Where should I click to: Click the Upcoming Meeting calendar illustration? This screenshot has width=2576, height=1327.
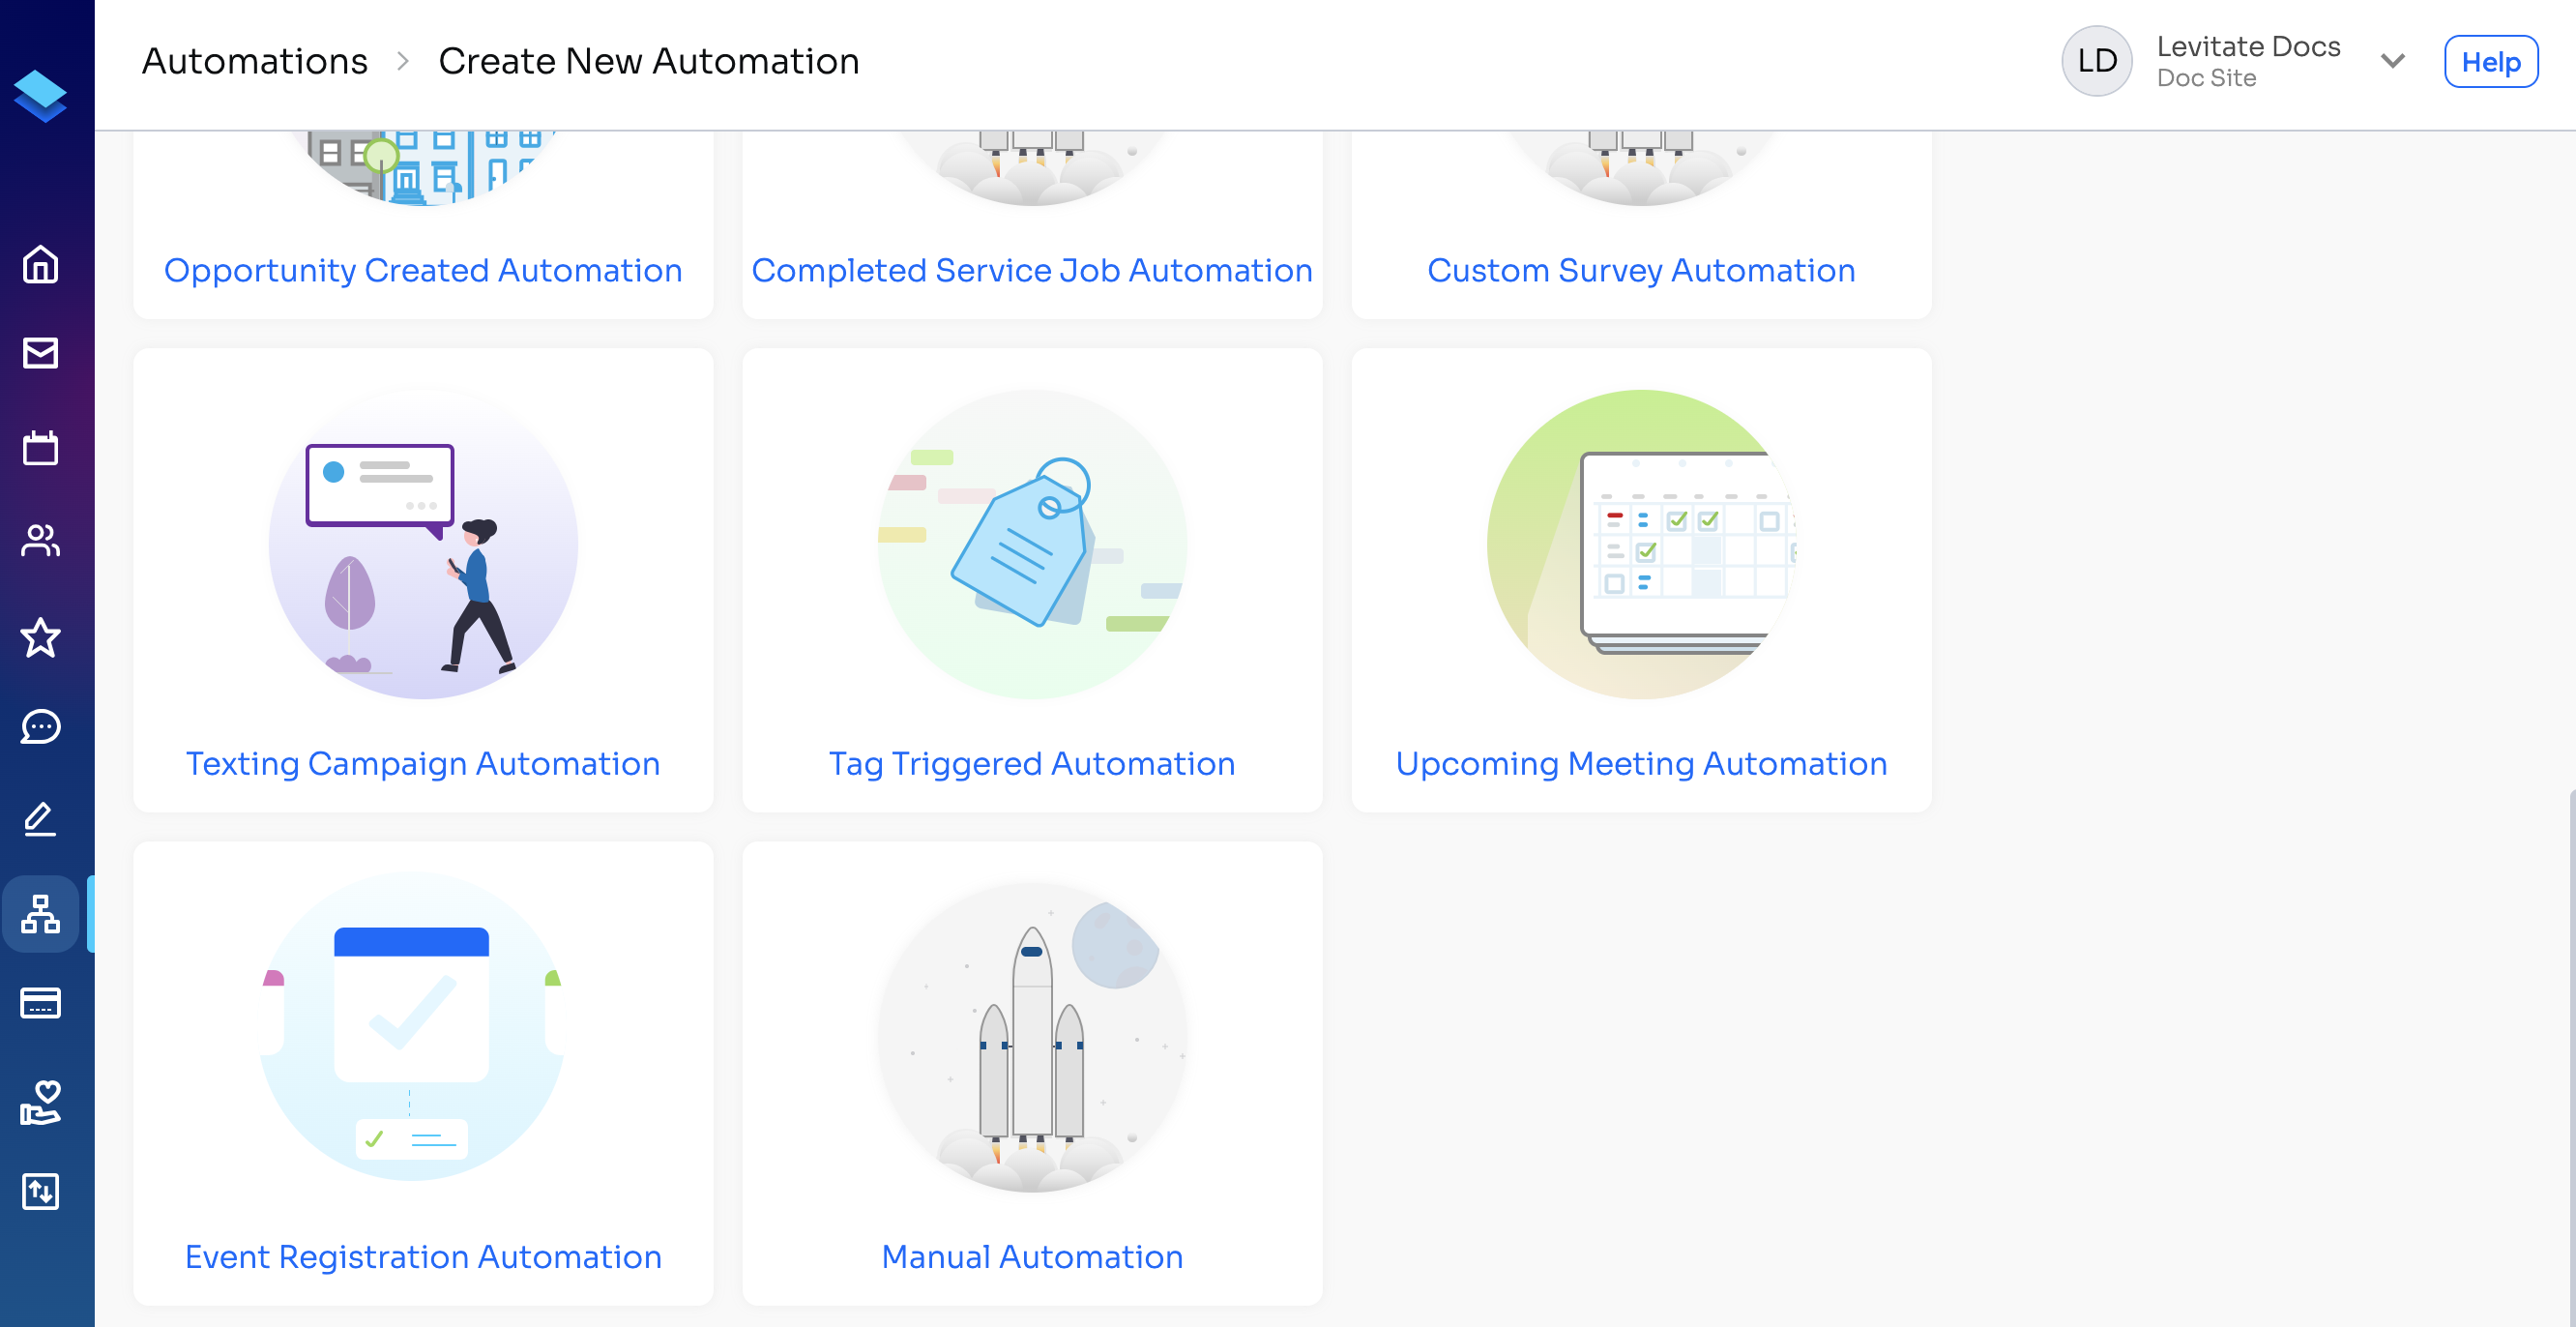[x=1641, y=544]
